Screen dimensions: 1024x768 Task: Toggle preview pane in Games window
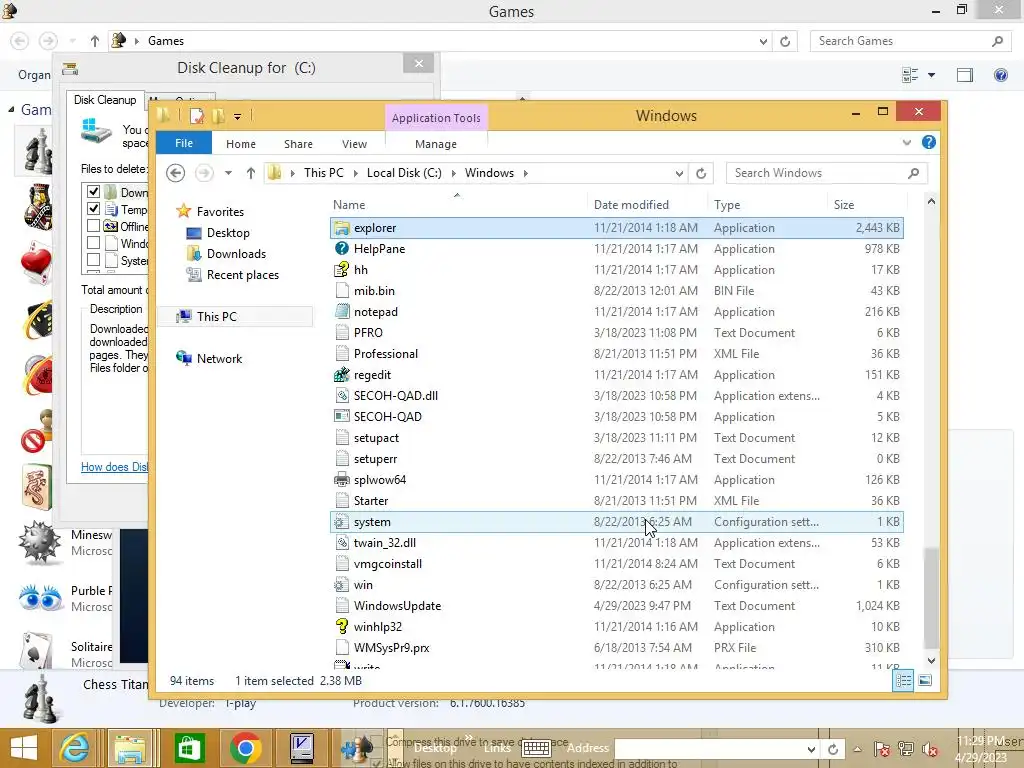(x=965, y=75)
